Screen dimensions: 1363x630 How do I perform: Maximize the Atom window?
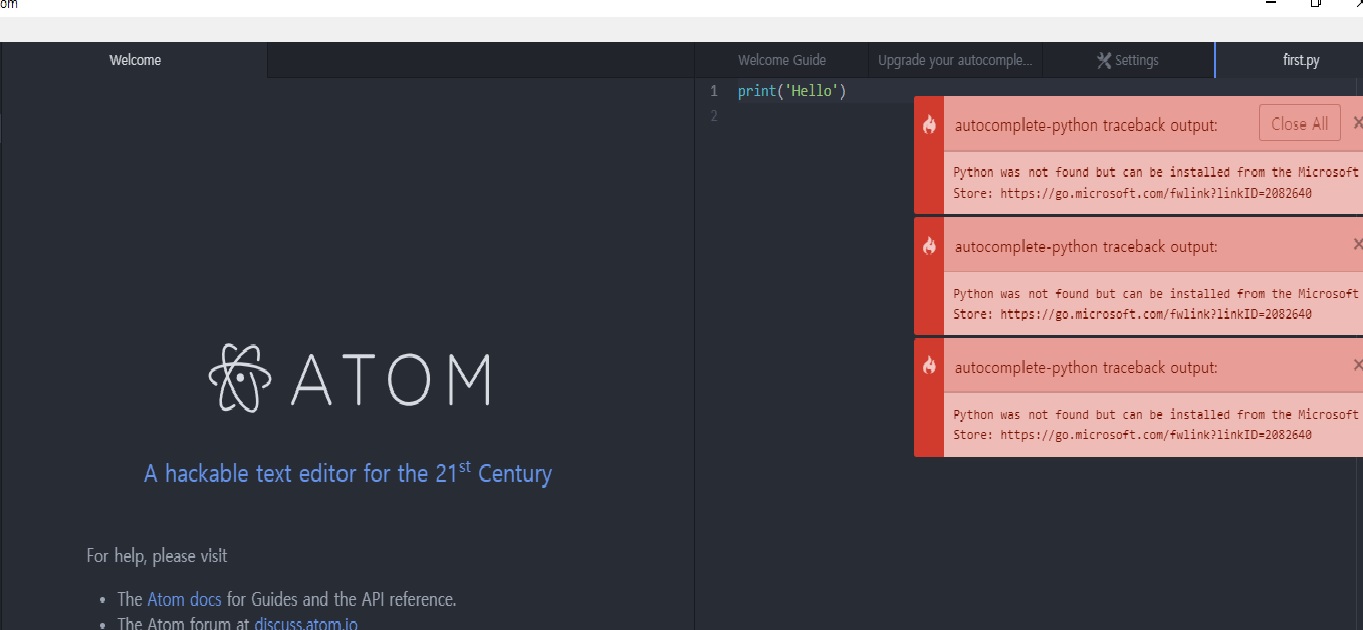1316,5
